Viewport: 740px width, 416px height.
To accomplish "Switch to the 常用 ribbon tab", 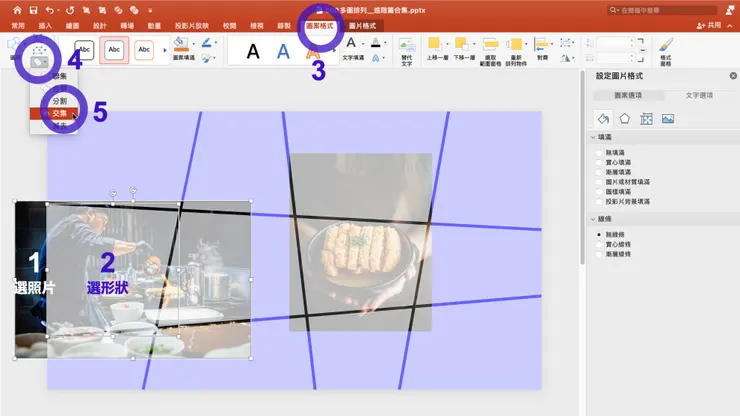I will coord(18,25).
